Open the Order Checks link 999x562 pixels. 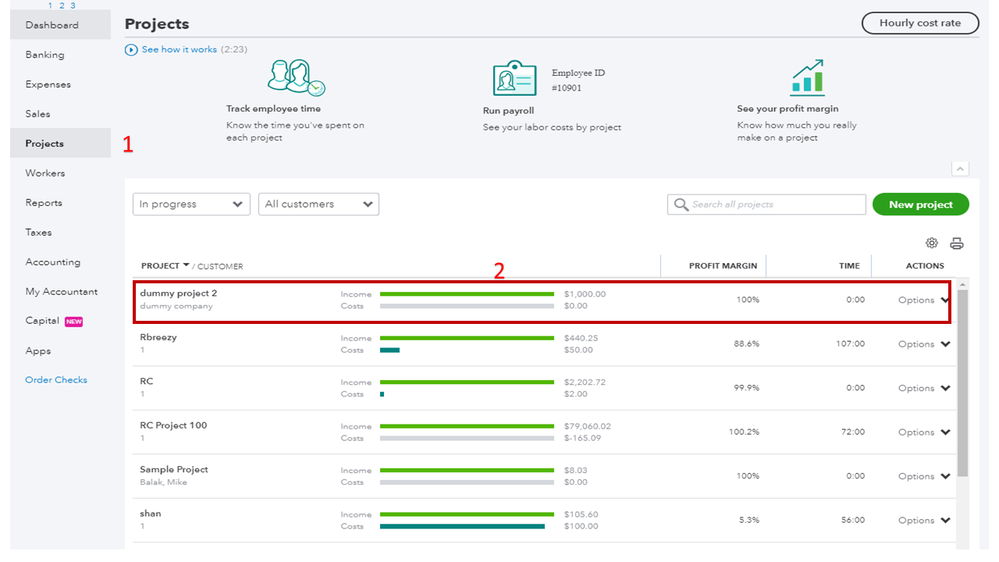coord(56,380)
